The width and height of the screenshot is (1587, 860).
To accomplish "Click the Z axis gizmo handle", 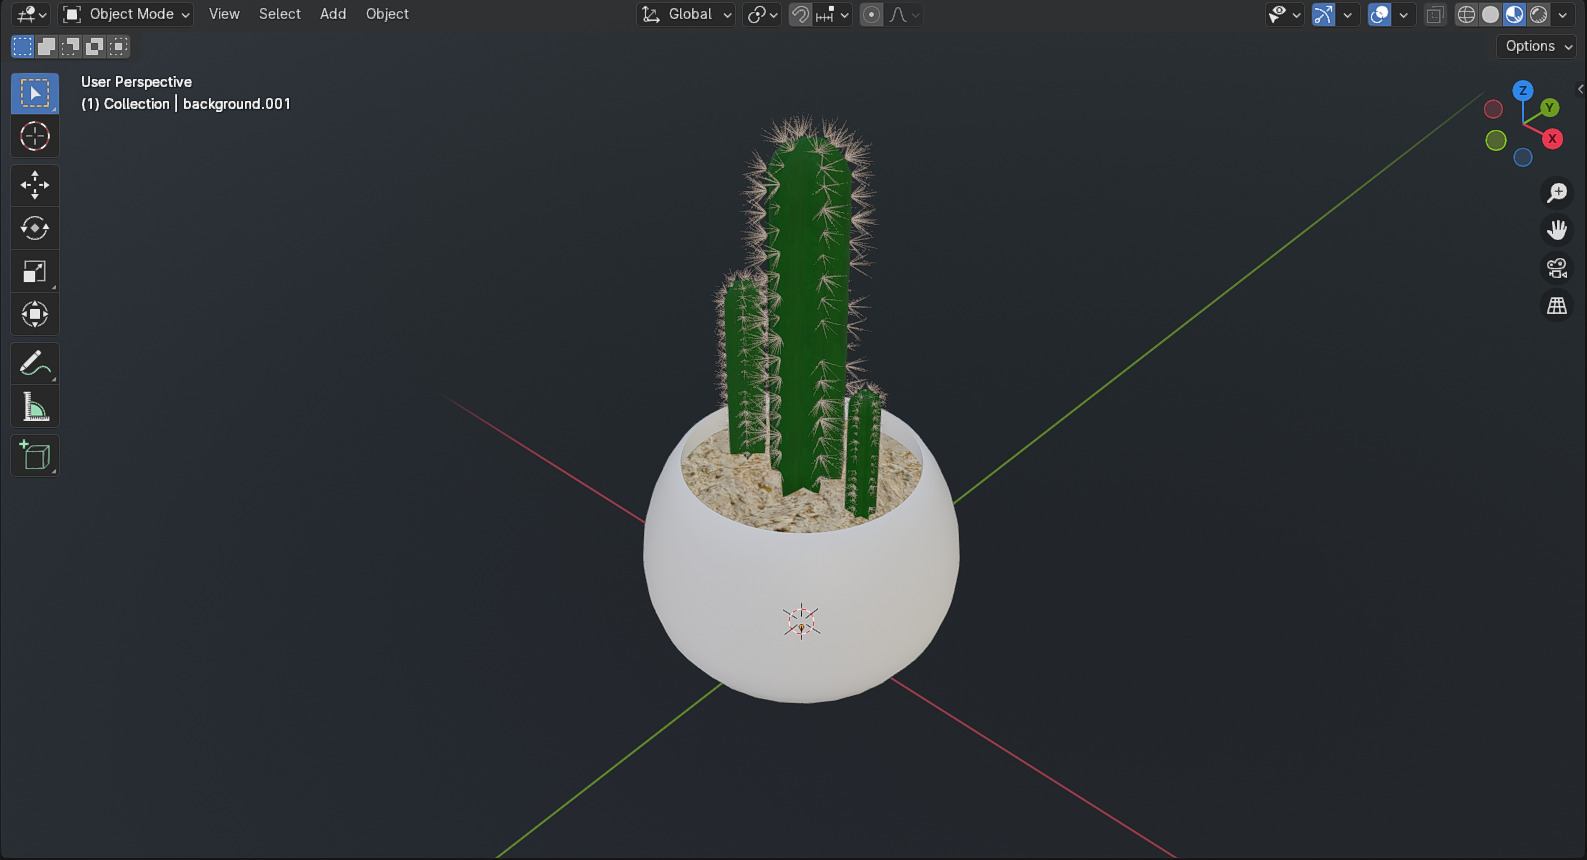I will click(x=1523, y=90).
